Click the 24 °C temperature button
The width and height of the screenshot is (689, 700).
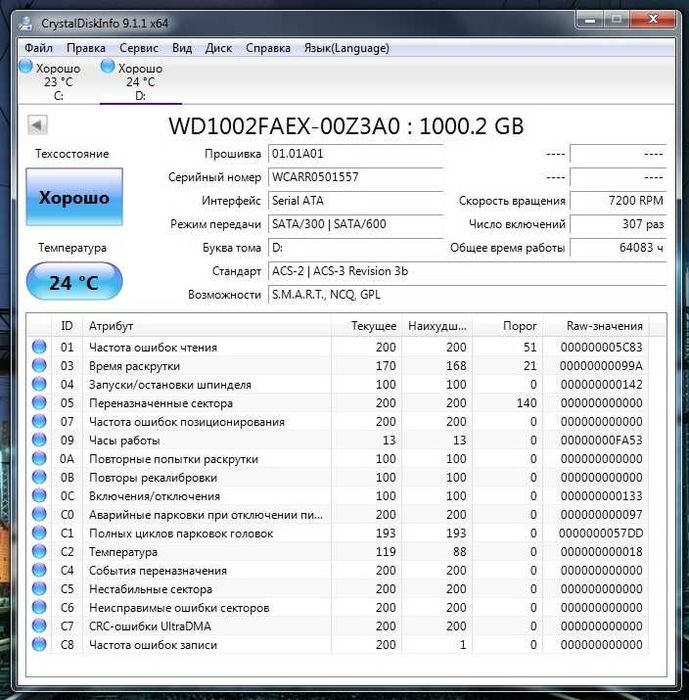tap(74, 282)
